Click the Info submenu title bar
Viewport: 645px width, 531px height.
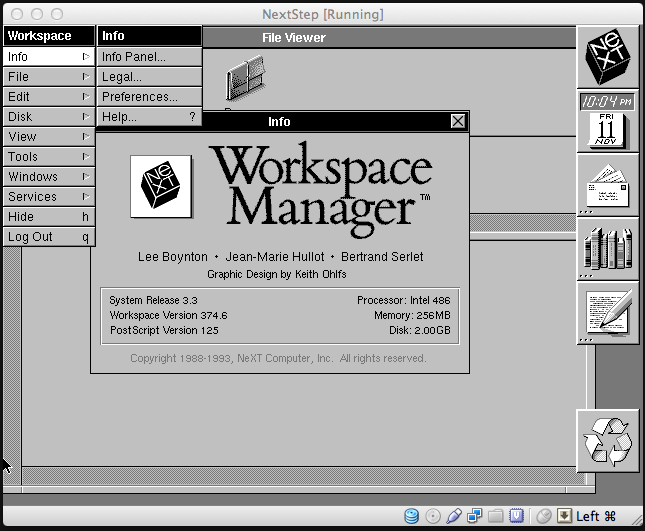[x=149, y=36]
